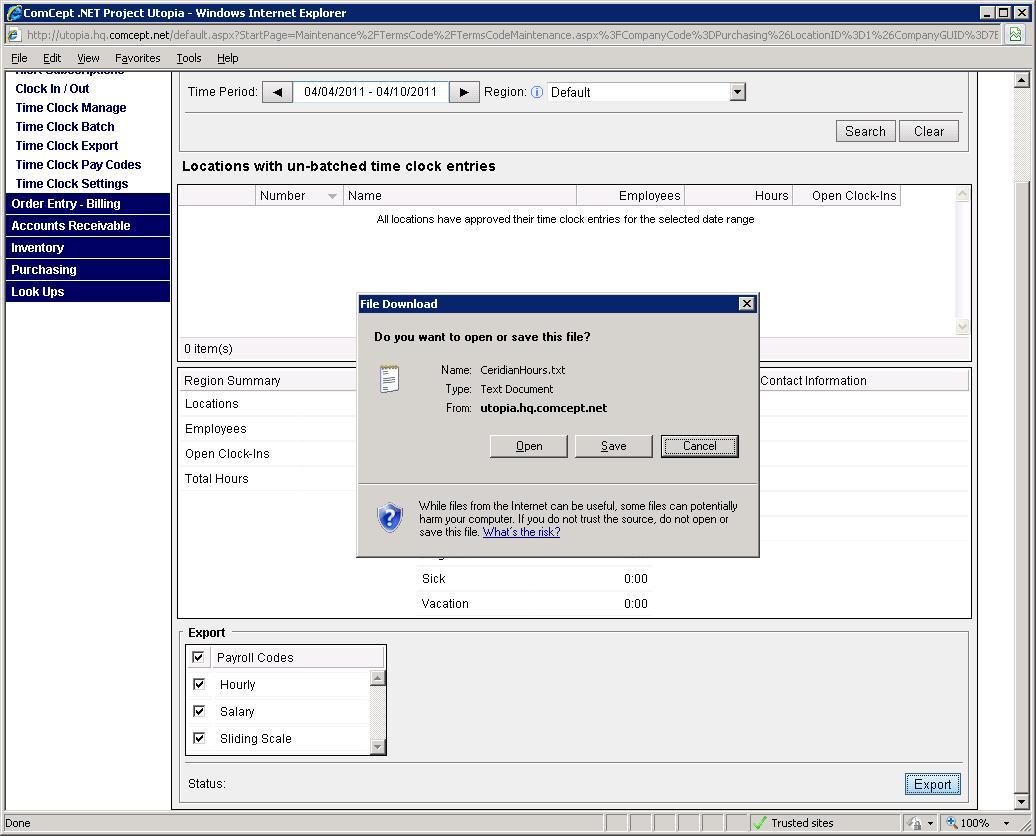This screenshot has height=836, width=1036.
Task: Click the compatibility view icon by address bar
Action: tap(1015, 34)
